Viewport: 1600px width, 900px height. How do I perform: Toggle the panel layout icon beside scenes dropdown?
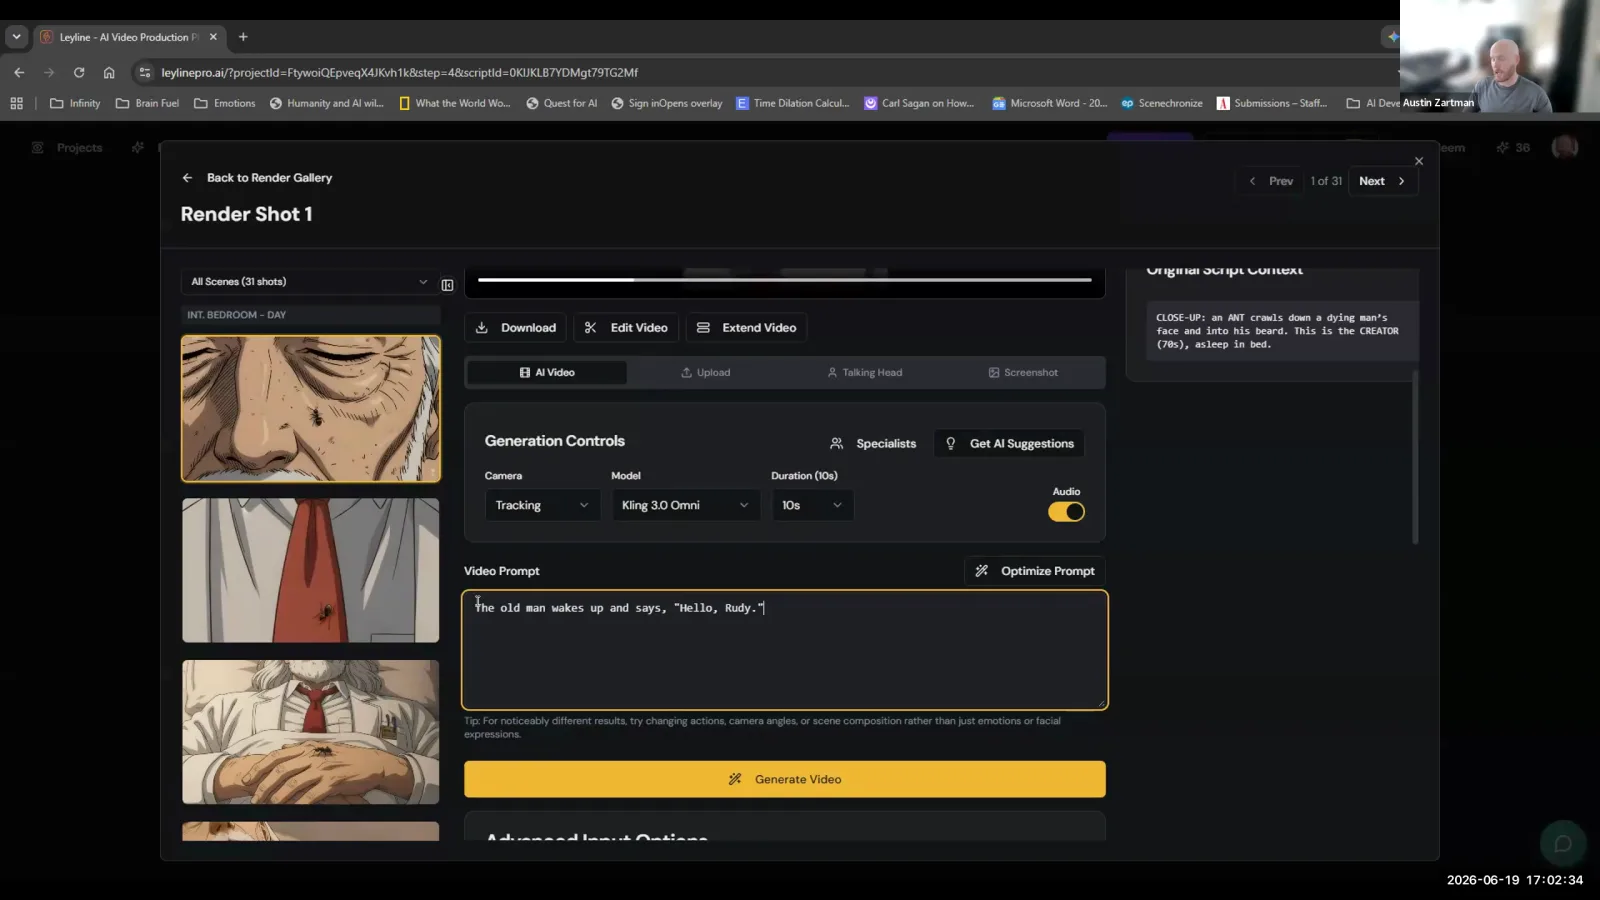(x=447, y=285)
